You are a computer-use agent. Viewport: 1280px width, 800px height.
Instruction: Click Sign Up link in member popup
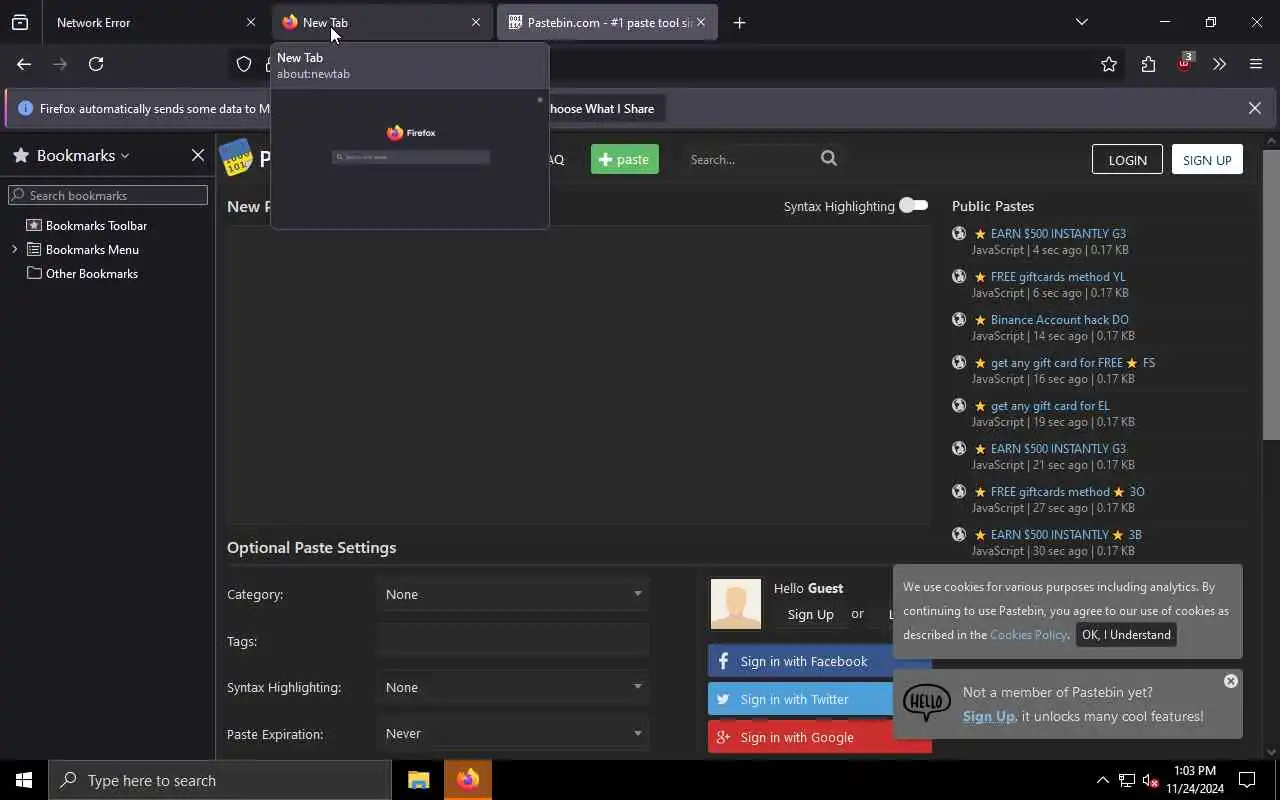point(989,716)
